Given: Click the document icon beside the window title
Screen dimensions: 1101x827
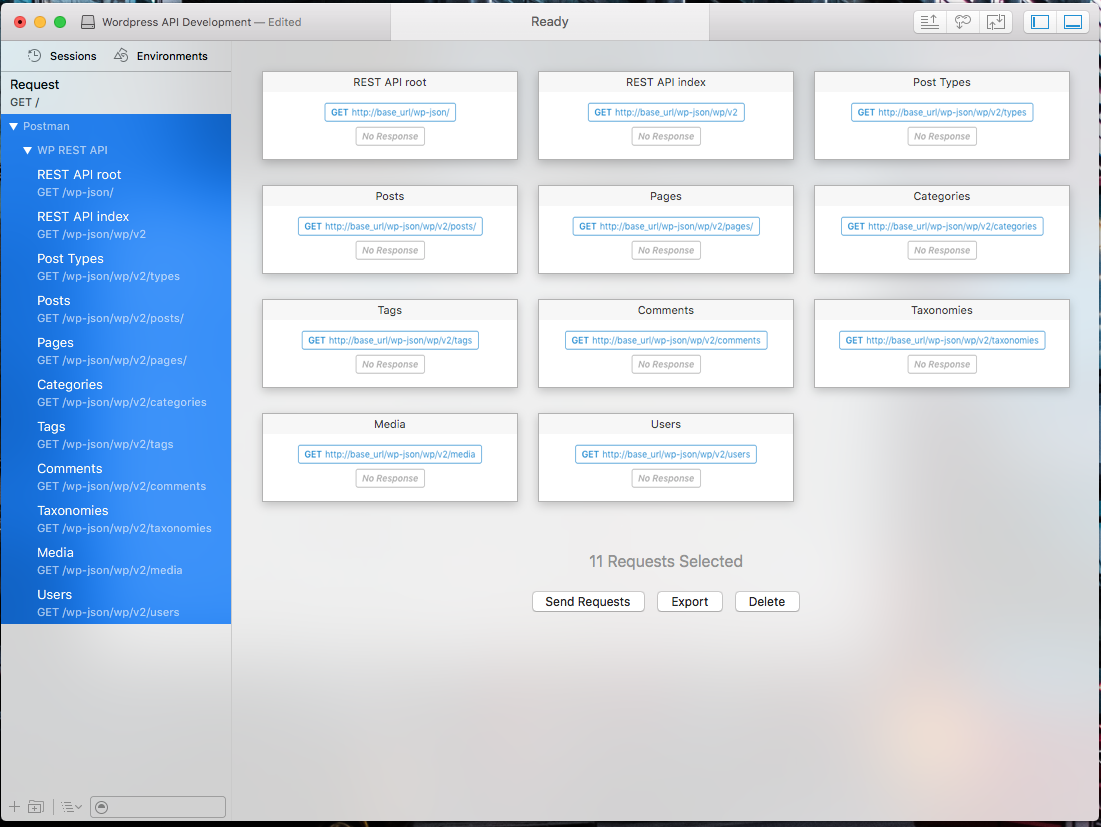Looking at the screenshot, I should point(88,22).
